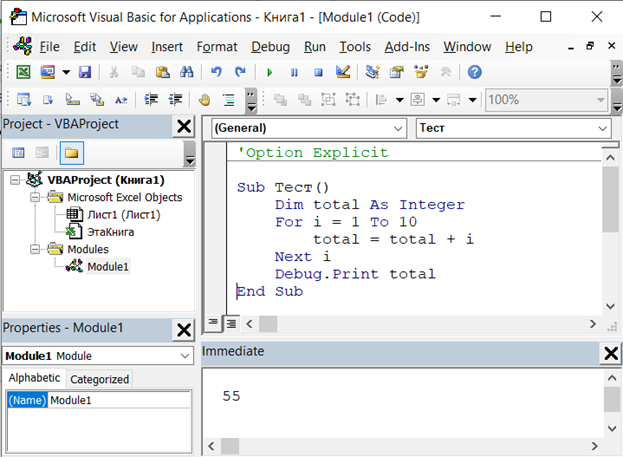623x457 pixels.
Task: Click the Toolbox hammer-wrench icon
Action: click(446, 72)
